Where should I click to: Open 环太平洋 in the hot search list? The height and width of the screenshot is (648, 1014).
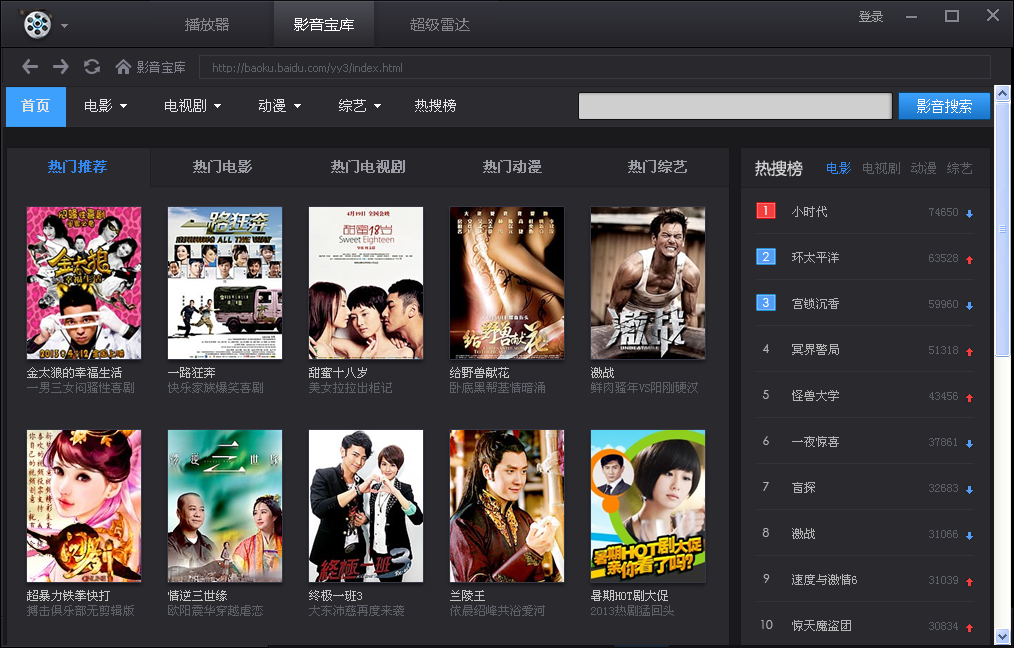(815, 257)
